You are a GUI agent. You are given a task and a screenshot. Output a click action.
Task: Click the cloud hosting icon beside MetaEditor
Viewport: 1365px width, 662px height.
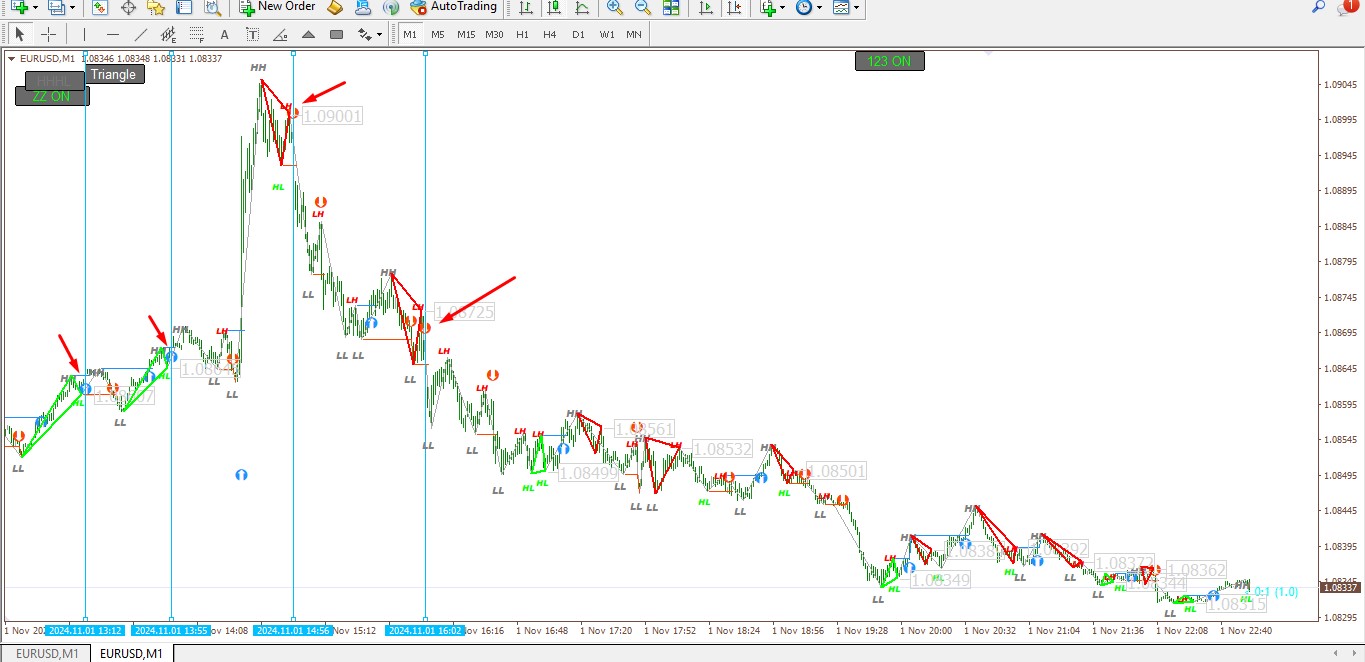363,8
